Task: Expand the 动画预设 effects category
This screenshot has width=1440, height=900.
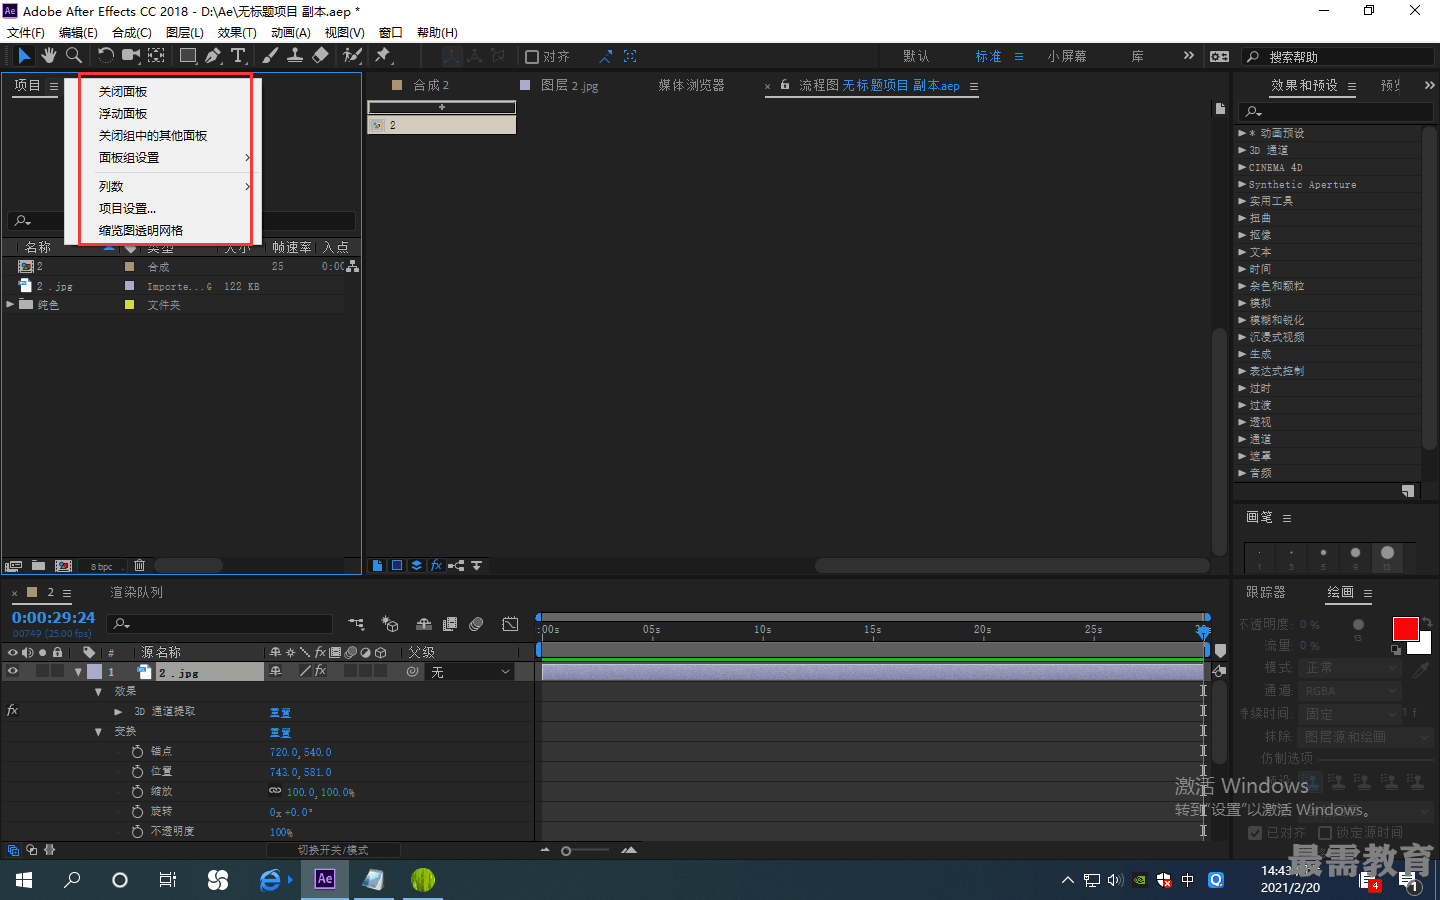Action: pos(1242,133)
